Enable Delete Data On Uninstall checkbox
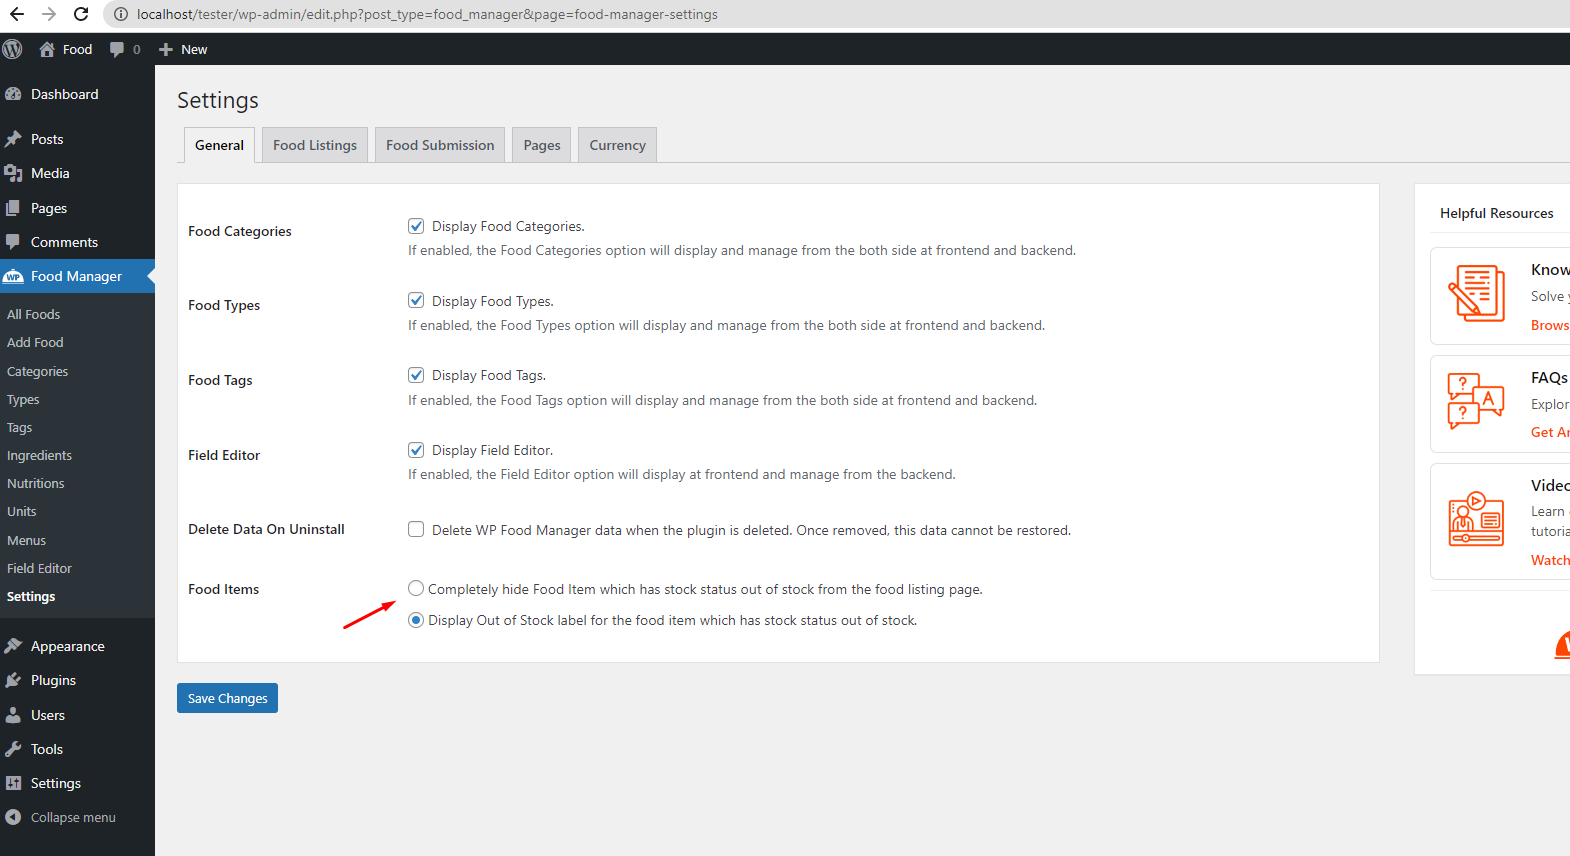The width and height of the screenshot is (1570, 856). (x=416, y=529)
